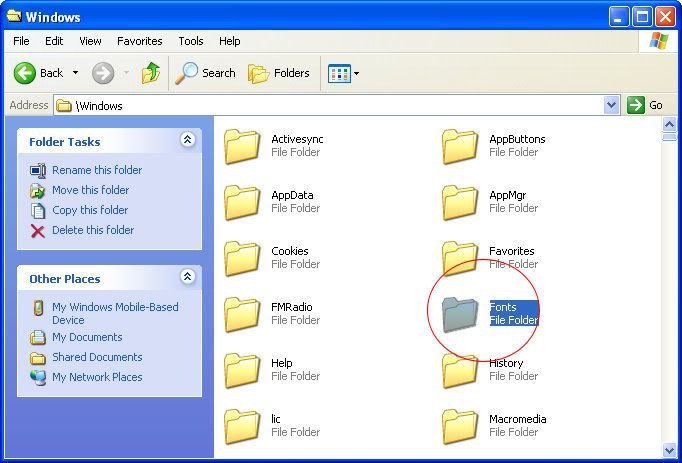Click the Rename folder icon

click(38, 170)
